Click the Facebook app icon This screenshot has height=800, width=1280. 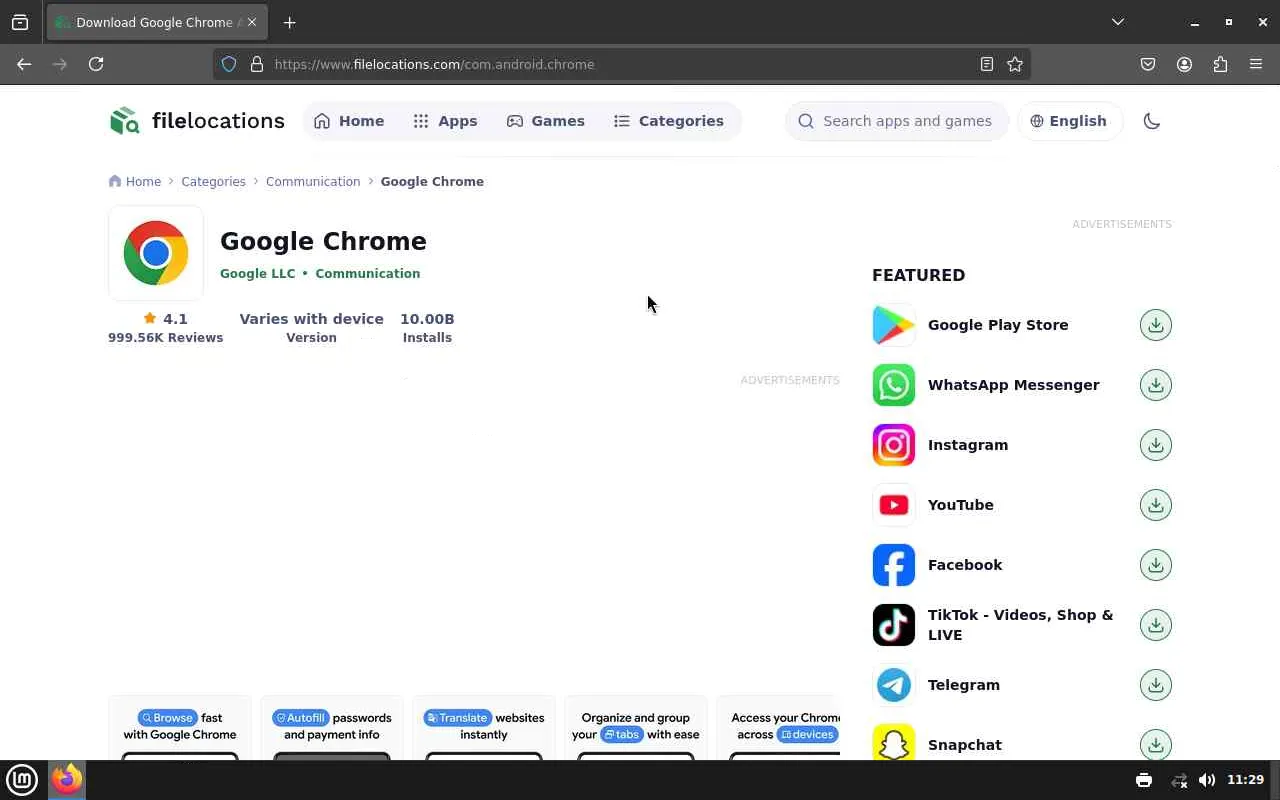[894, 565]
